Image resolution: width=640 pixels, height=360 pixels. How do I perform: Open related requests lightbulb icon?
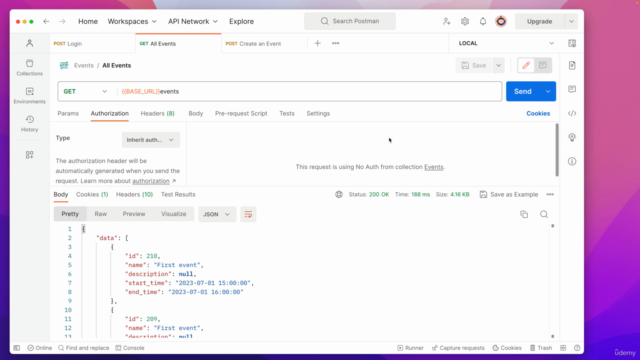572,137
